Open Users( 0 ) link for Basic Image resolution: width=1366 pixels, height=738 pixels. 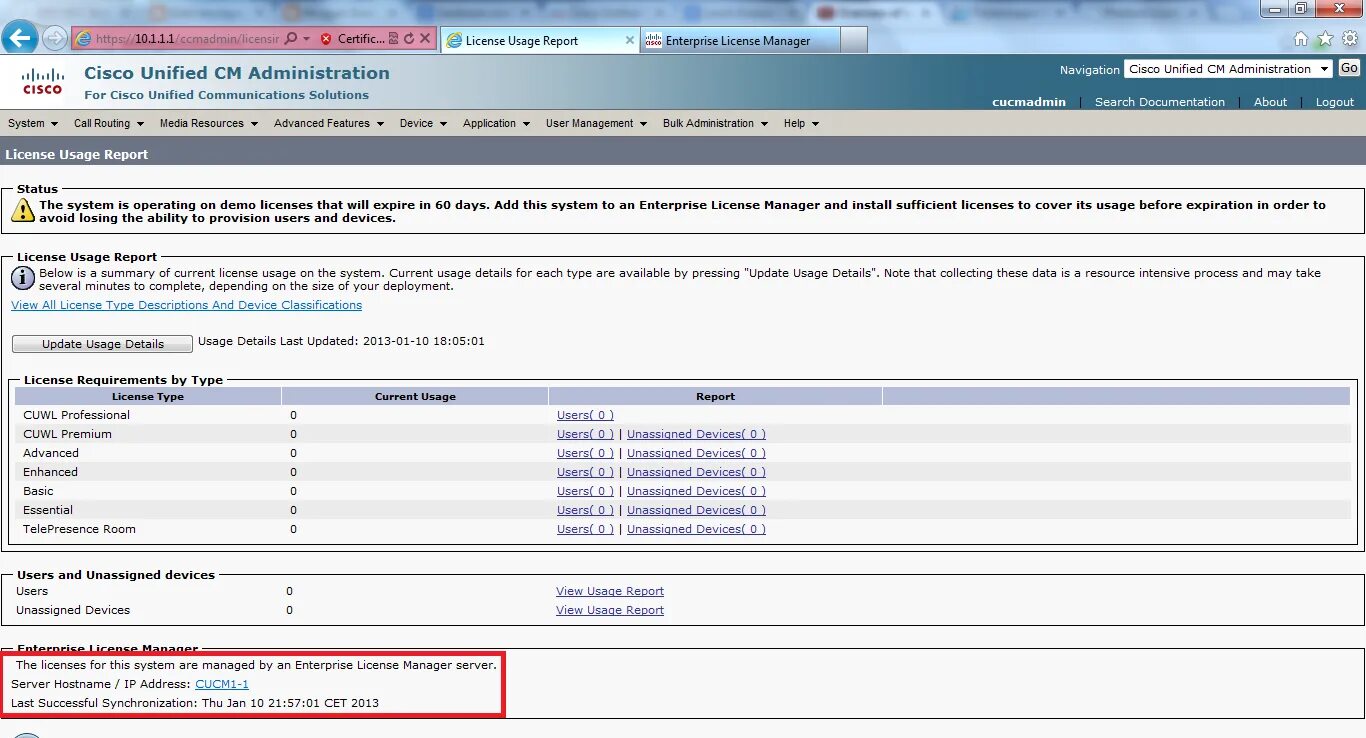click(585, 491)
